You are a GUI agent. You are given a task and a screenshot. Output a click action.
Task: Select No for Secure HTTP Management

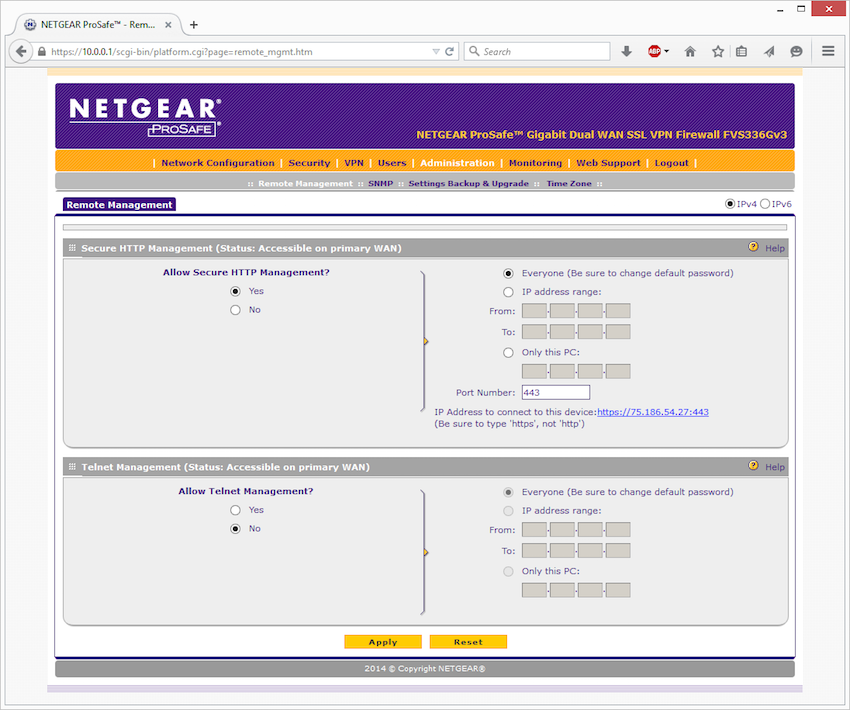(235, 310)
